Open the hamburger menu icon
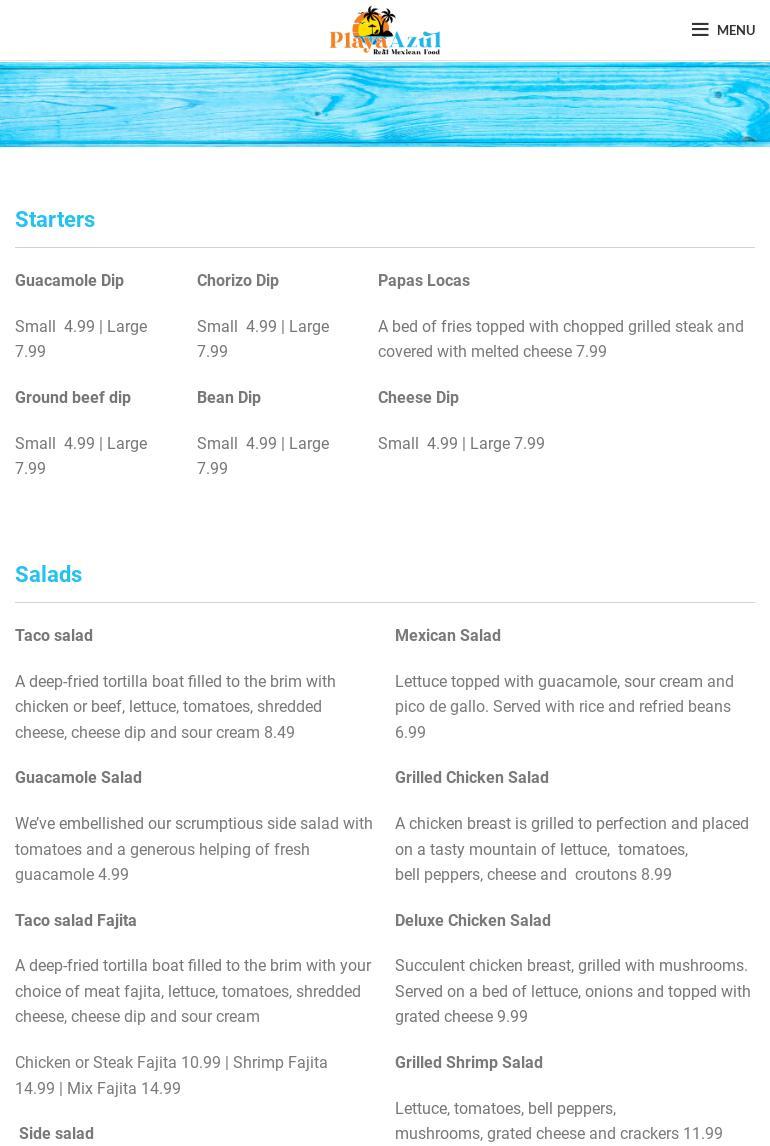770x1146 pixels. click(700, 30)
